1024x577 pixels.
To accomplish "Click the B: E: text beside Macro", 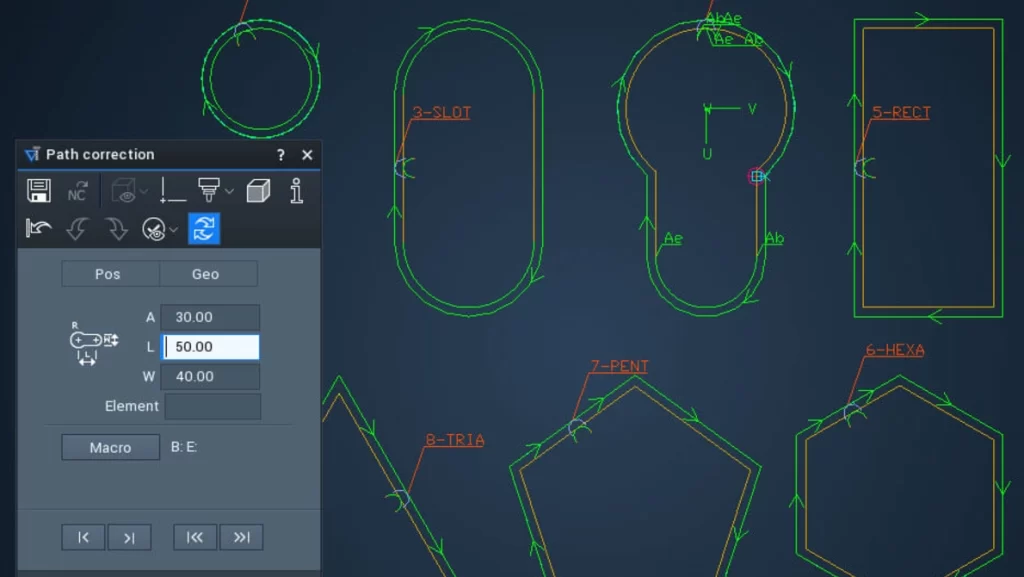I will 184,447.
